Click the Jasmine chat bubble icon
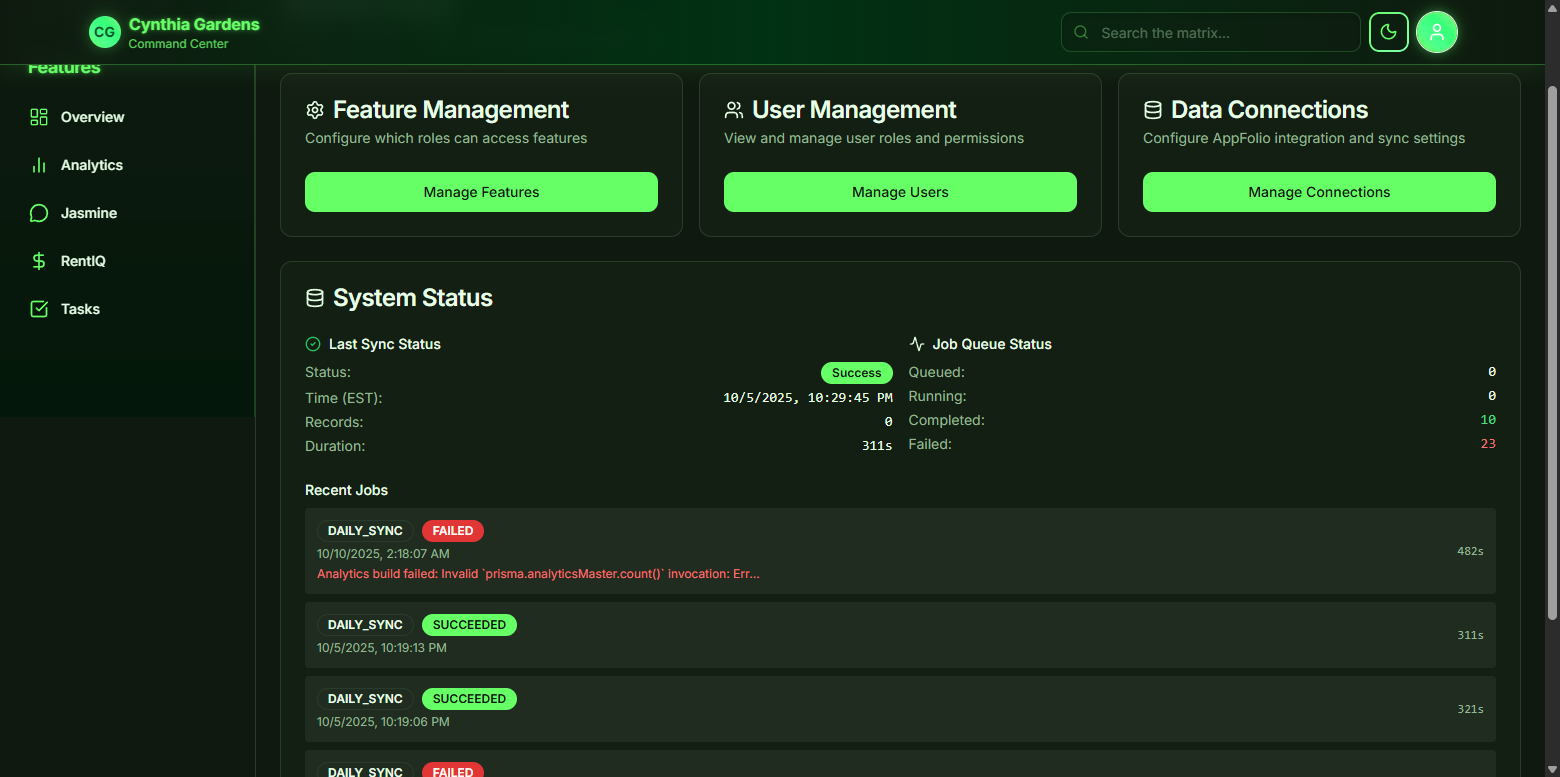 [x=39, y=213]
